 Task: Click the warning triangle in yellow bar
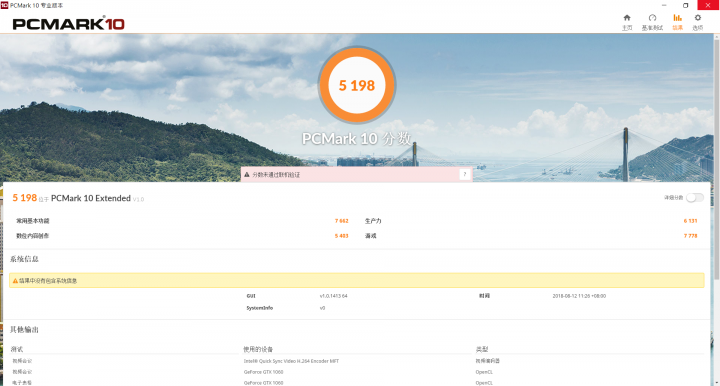point(15,280)
